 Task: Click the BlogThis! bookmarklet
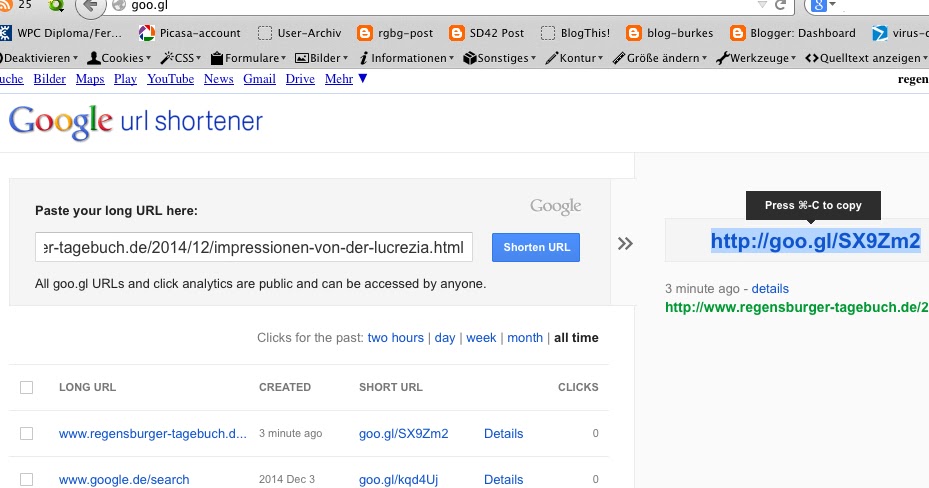(x=575, y=33)
